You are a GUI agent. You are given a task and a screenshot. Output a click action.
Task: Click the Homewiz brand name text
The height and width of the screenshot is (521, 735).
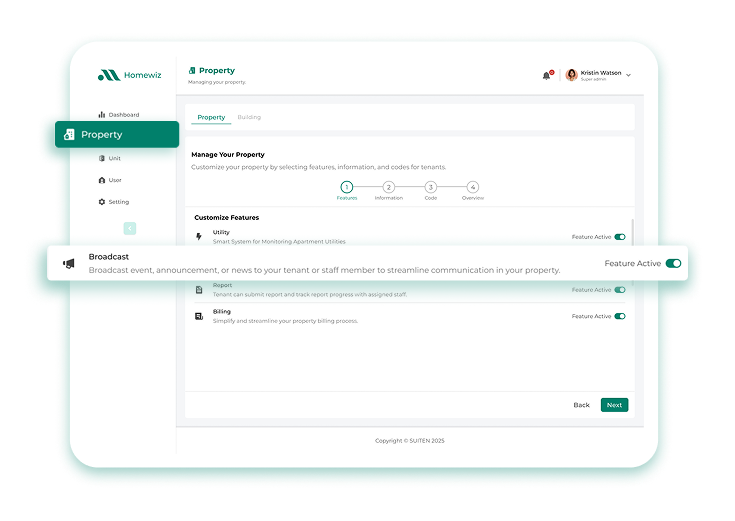pos(142,75)
